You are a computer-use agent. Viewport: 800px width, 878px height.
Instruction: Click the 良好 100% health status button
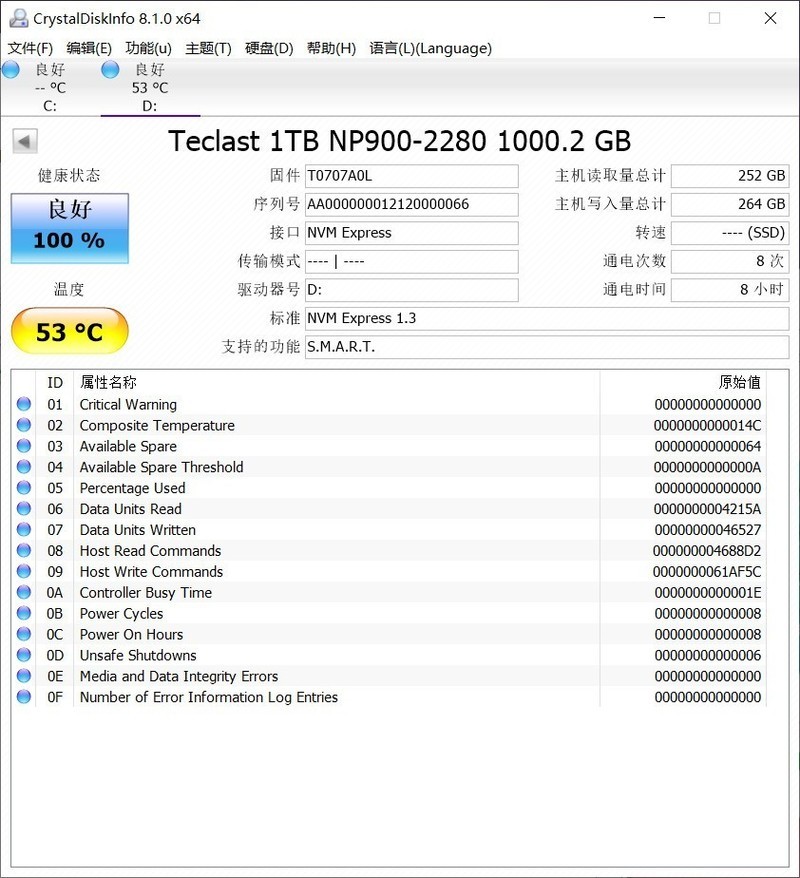coord(69,228)
